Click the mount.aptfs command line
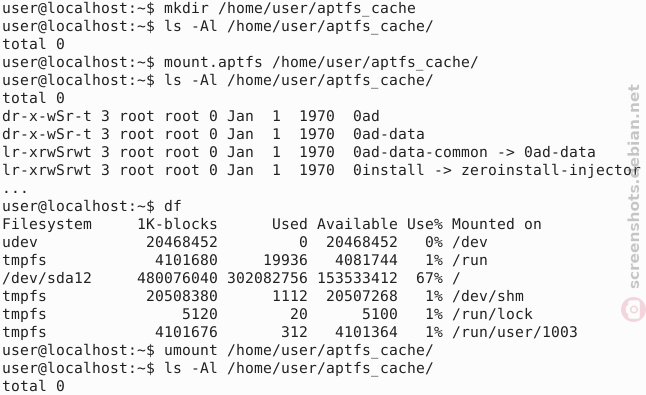 [x=240, y=62]
